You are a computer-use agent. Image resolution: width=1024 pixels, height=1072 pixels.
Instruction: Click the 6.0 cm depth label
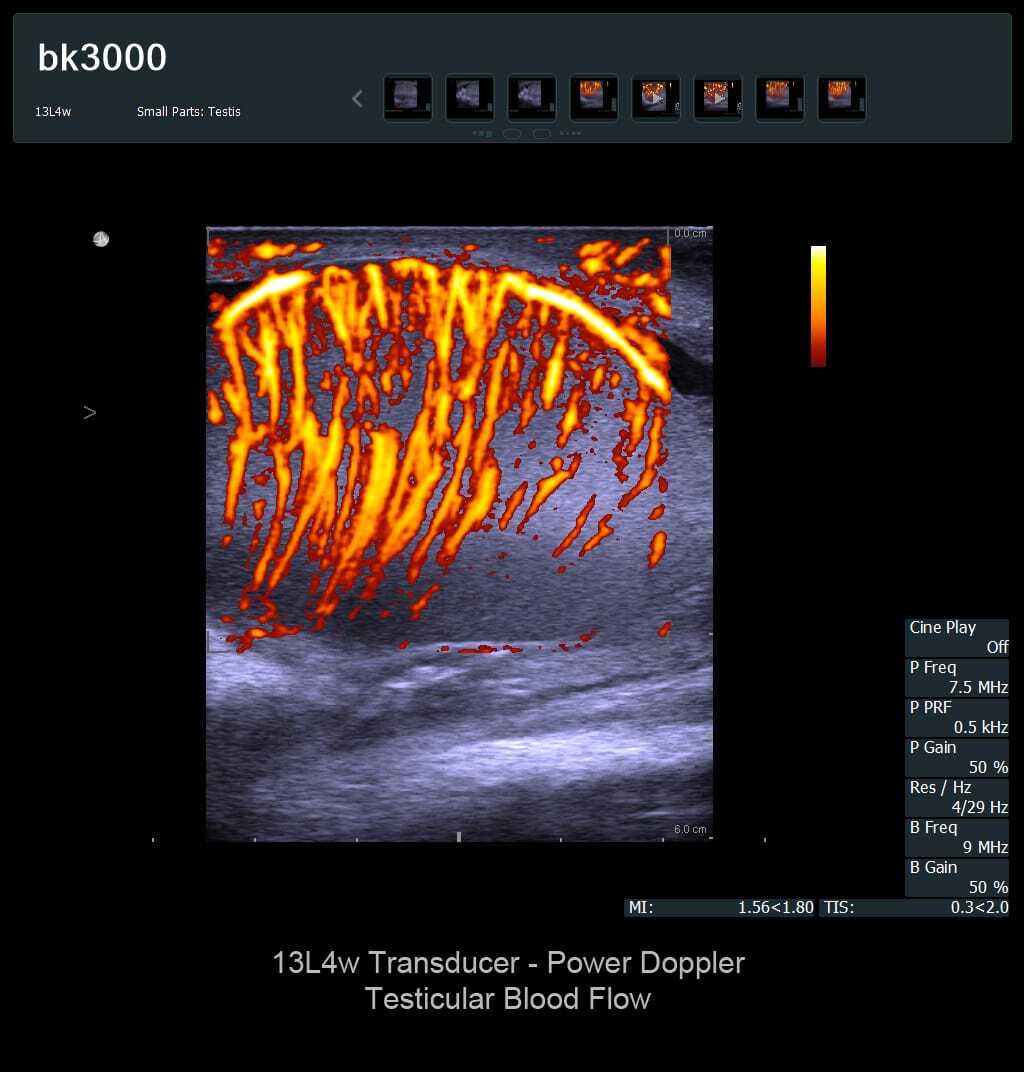[690, 829]
